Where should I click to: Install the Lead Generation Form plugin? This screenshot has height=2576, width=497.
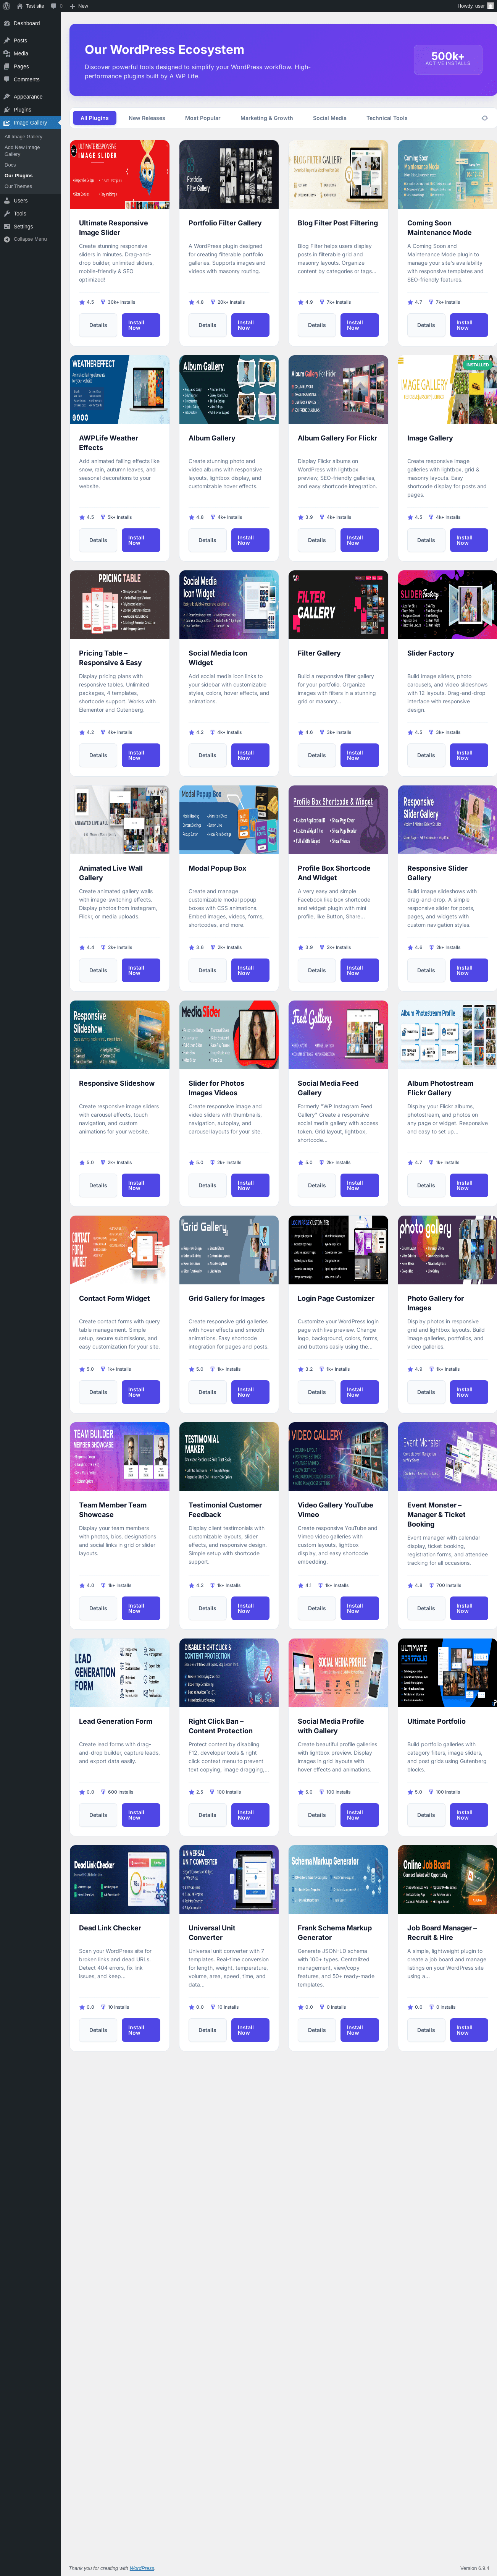141,1815
